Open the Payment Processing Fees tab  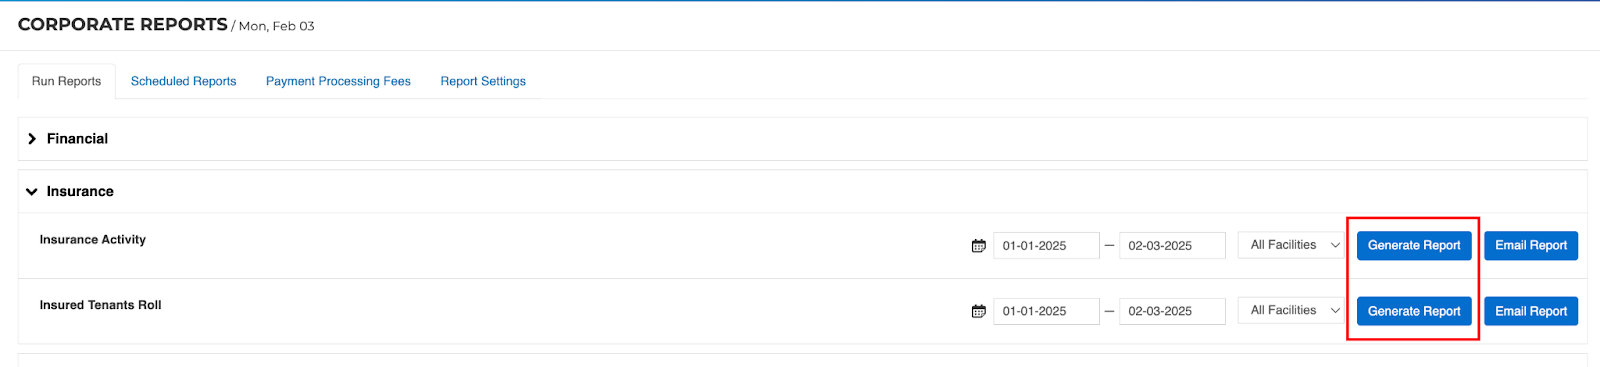338,81
